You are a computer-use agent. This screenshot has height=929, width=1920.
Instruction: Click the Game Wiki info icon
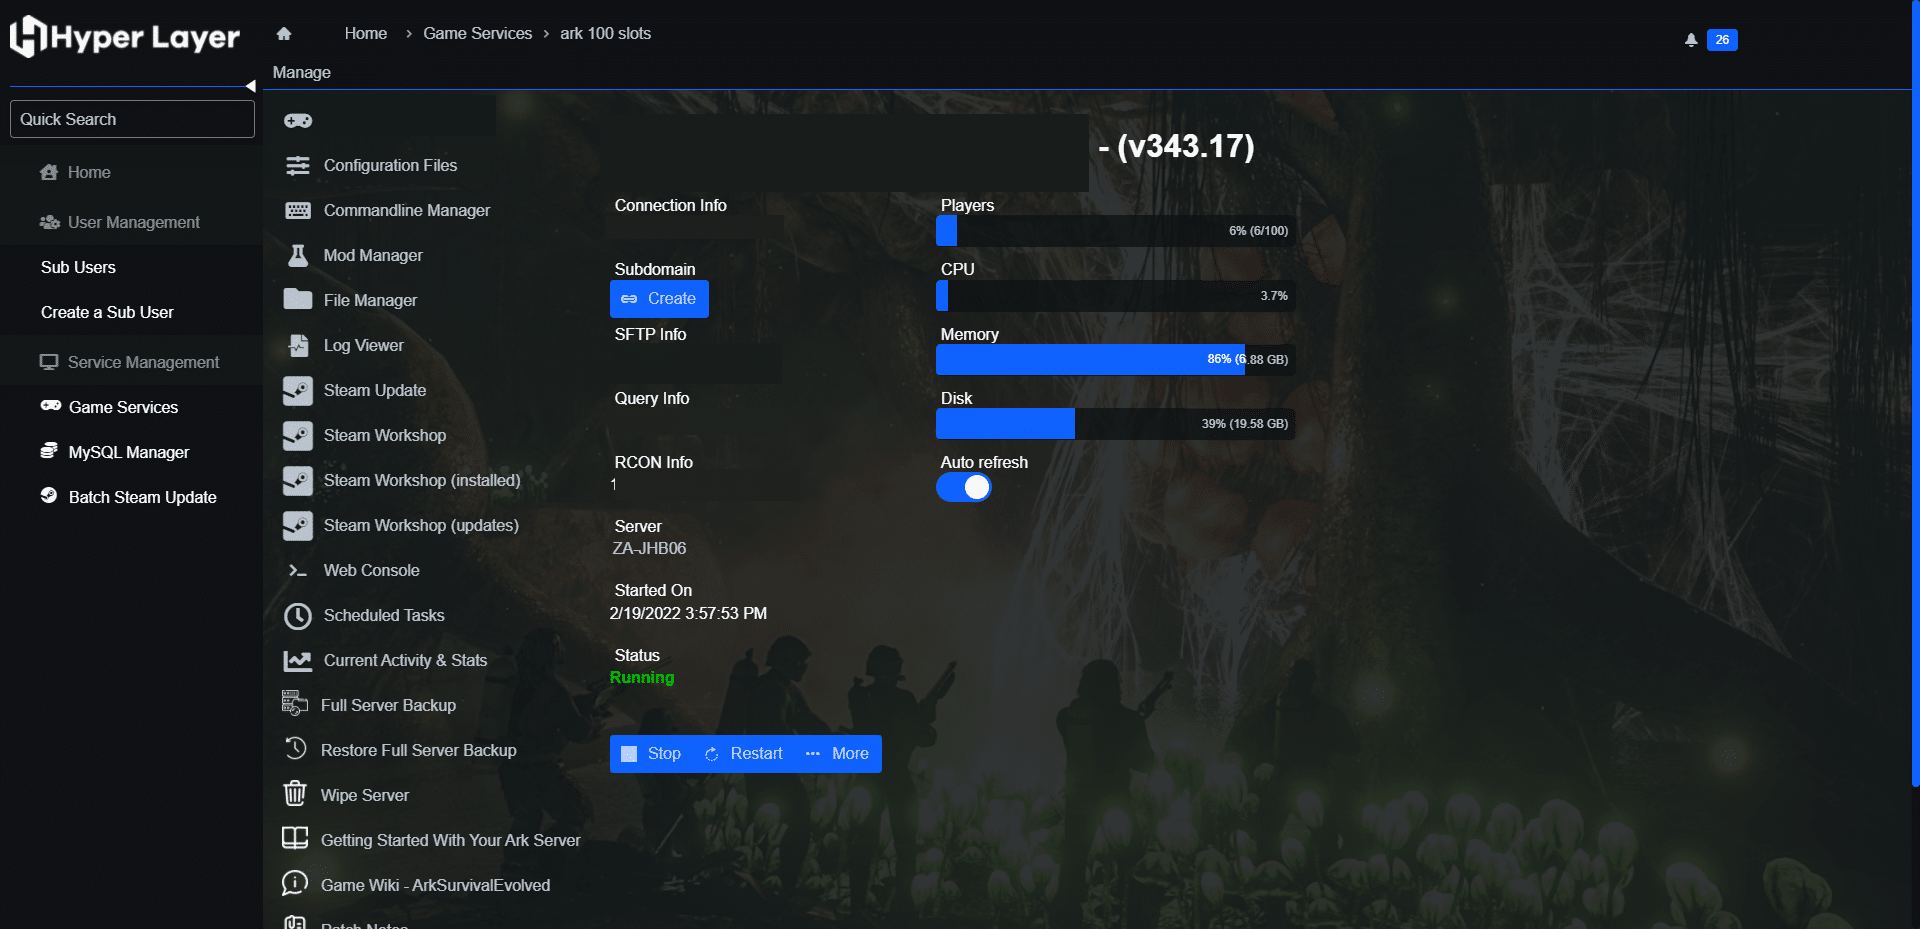point(295,883)
